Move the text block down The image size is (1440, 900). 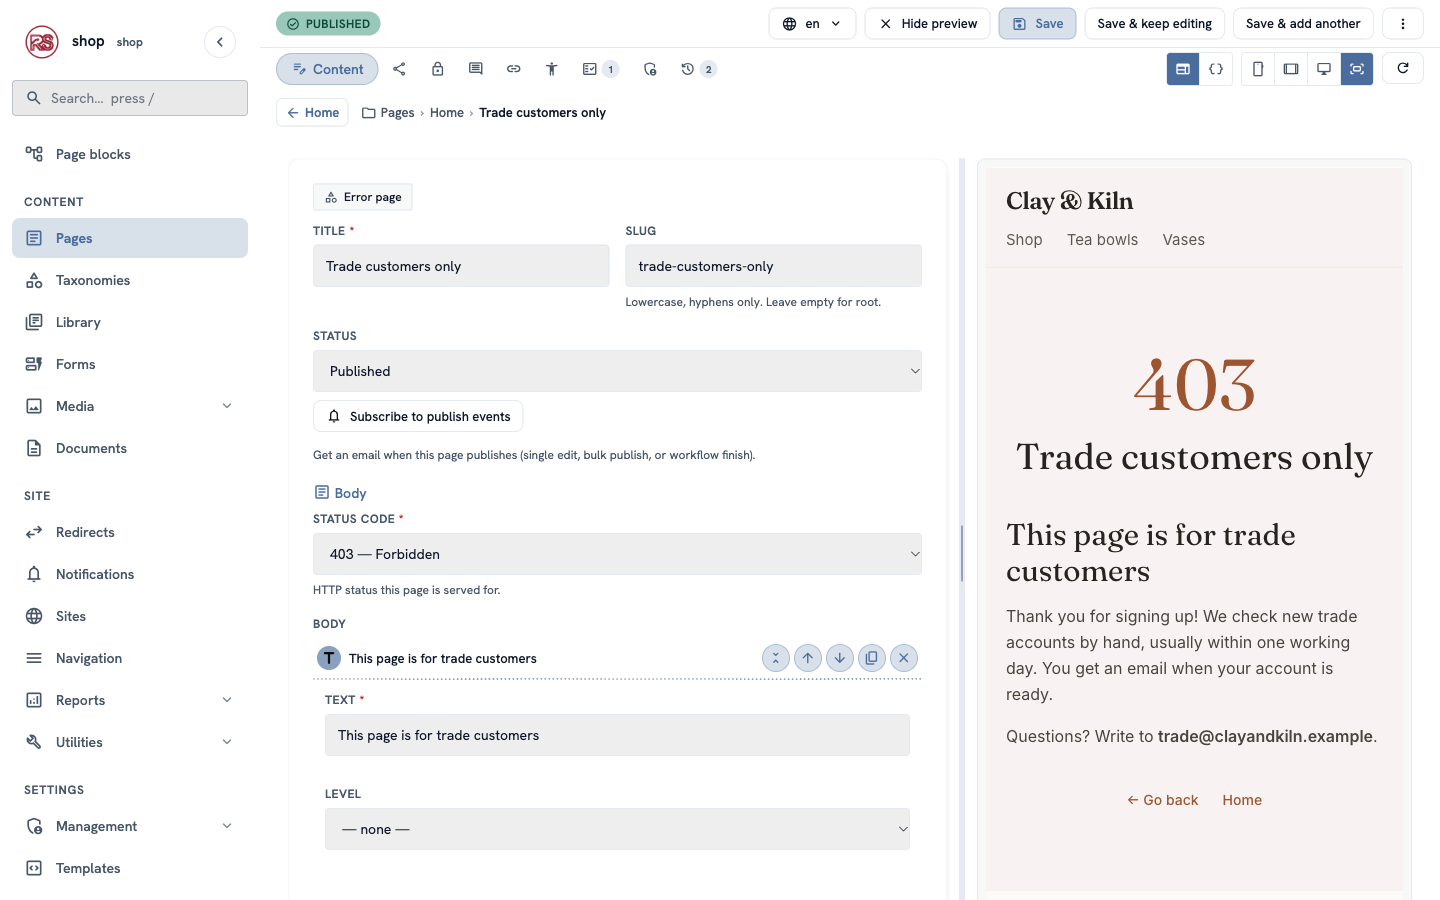click(x=840, y=658)
